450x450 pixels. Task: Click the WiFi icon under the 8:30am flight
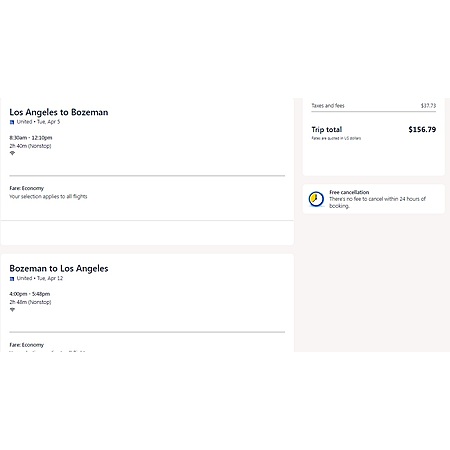[12, 153]
